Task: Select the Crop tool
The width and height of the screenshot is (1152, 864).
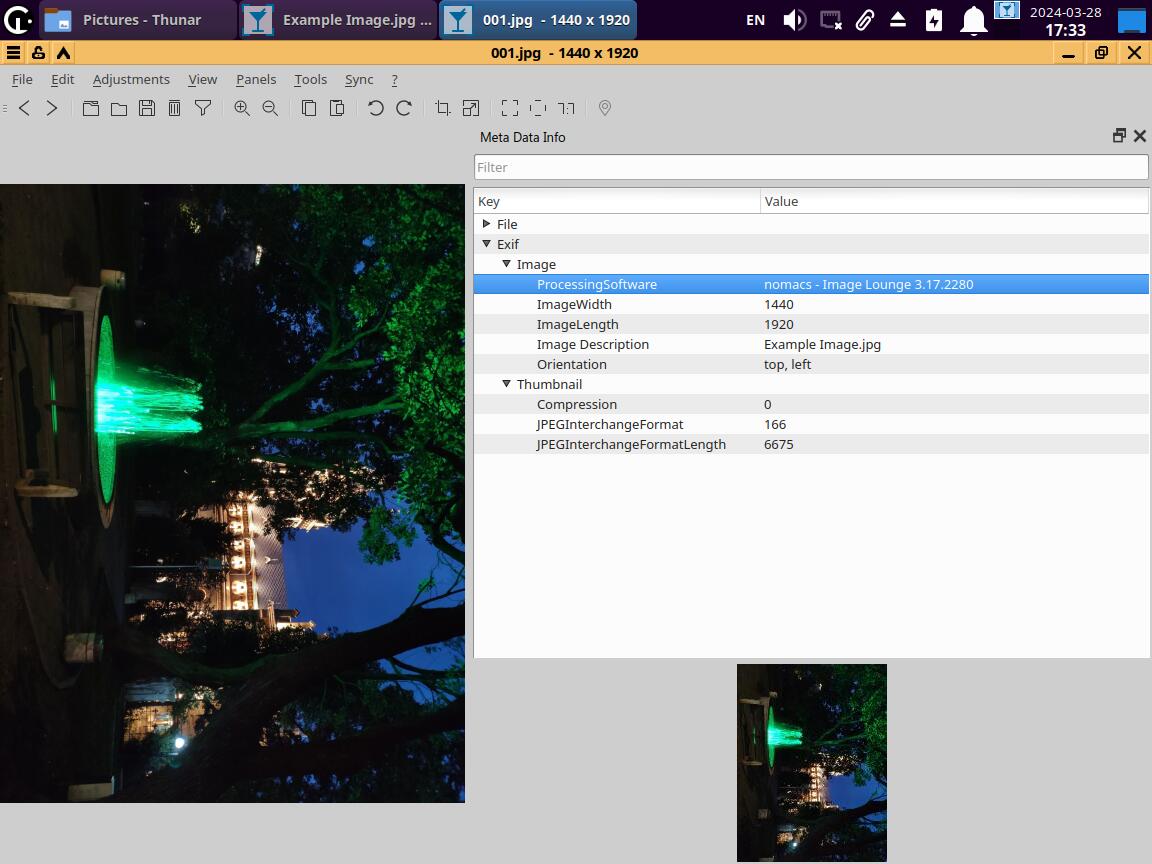Action: pos(443,108)
